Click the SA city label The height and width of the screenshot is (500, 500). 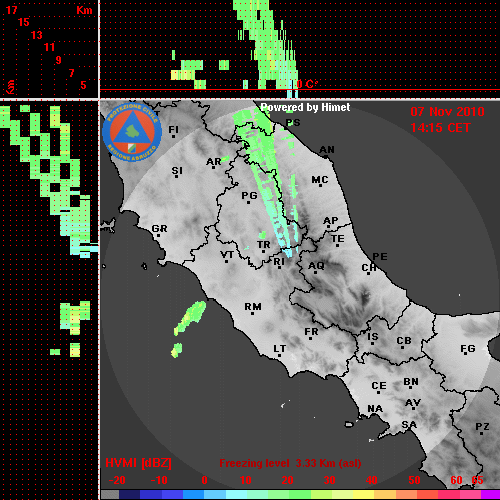[x=409, y=425]
